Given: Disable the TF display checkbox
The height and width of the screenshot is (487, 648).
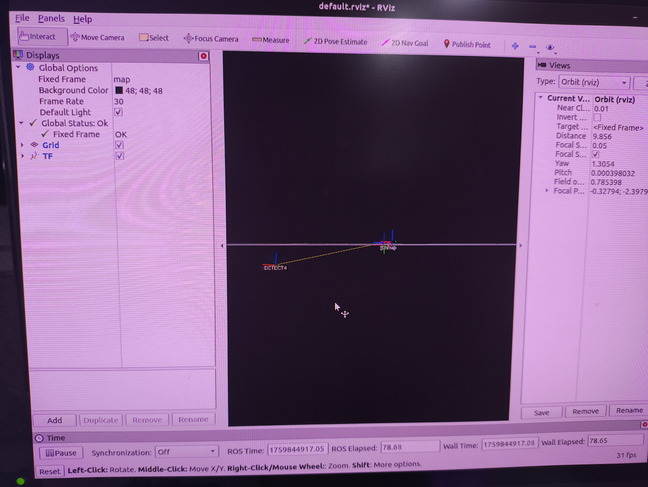Looking at the screenshot, I should point(119,156).
